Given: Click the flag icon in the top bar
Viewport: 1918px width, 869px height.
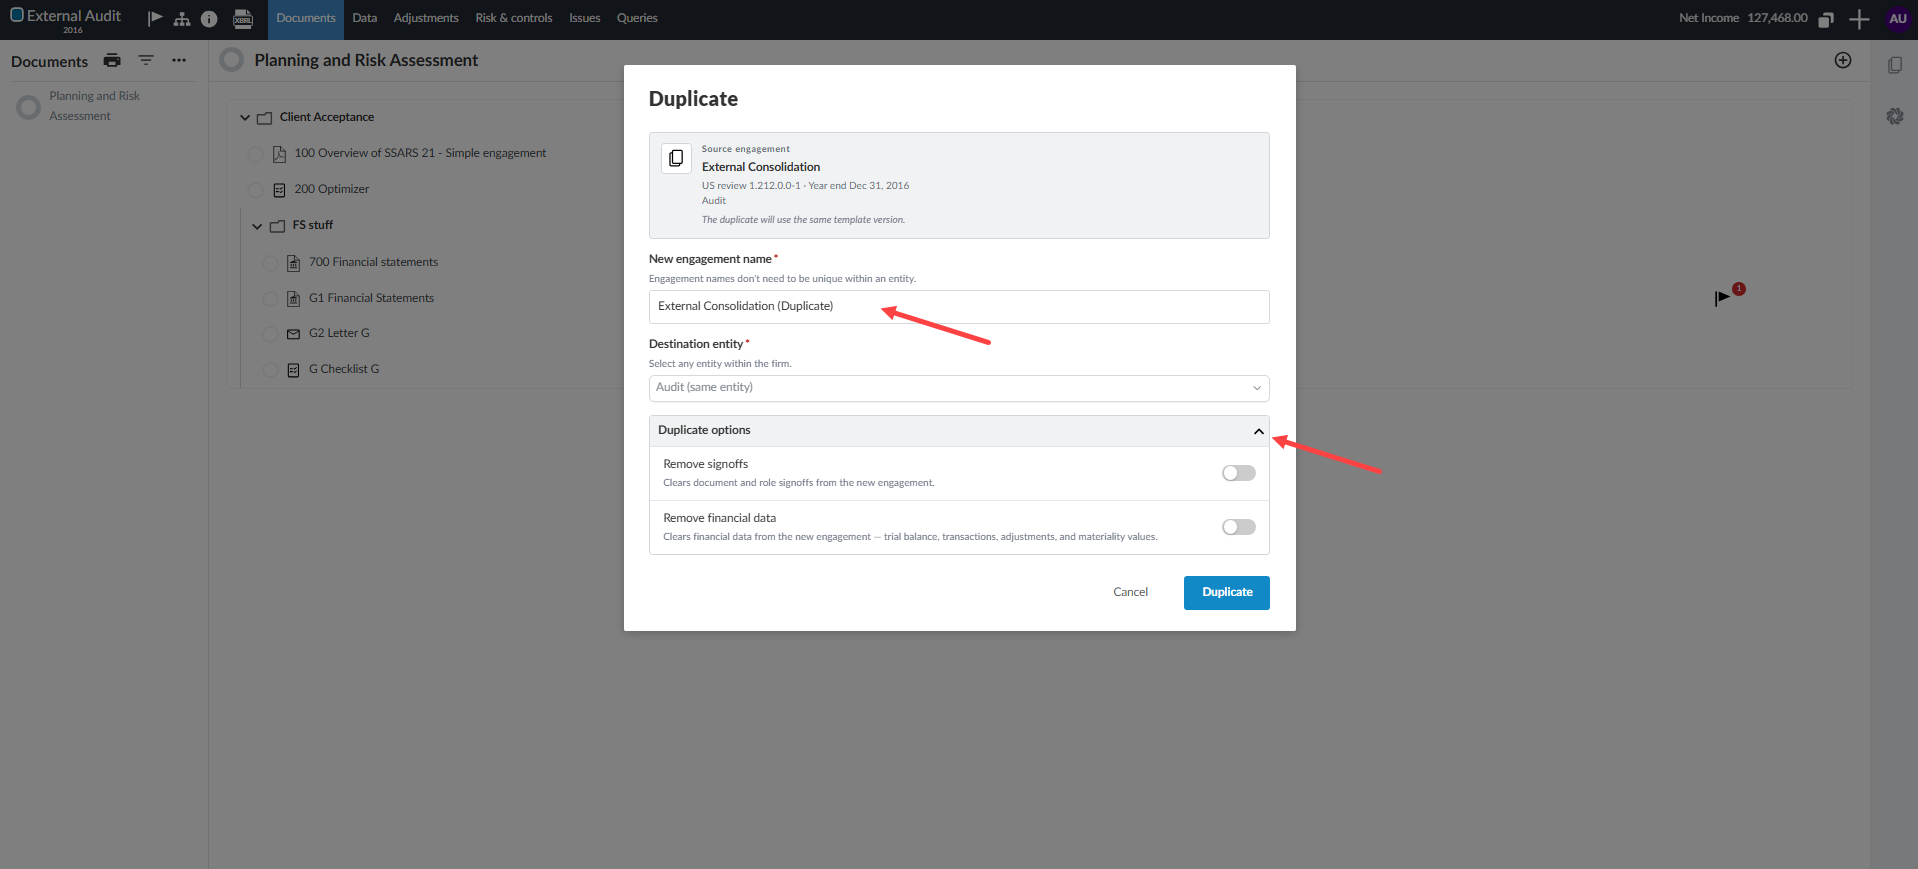Looking at the screenshot, I should click(x=155, y=18).
